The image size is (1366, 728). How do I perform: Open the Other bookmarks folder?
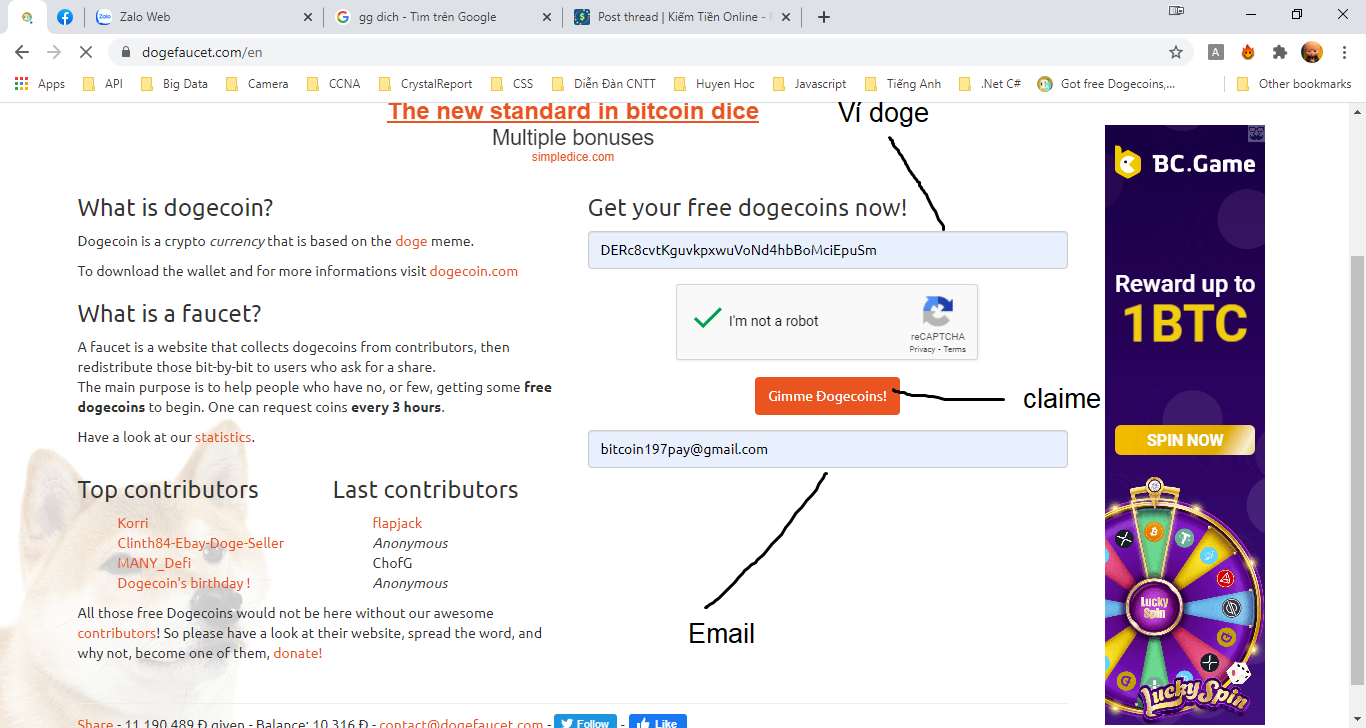[x=1294, y=84]
